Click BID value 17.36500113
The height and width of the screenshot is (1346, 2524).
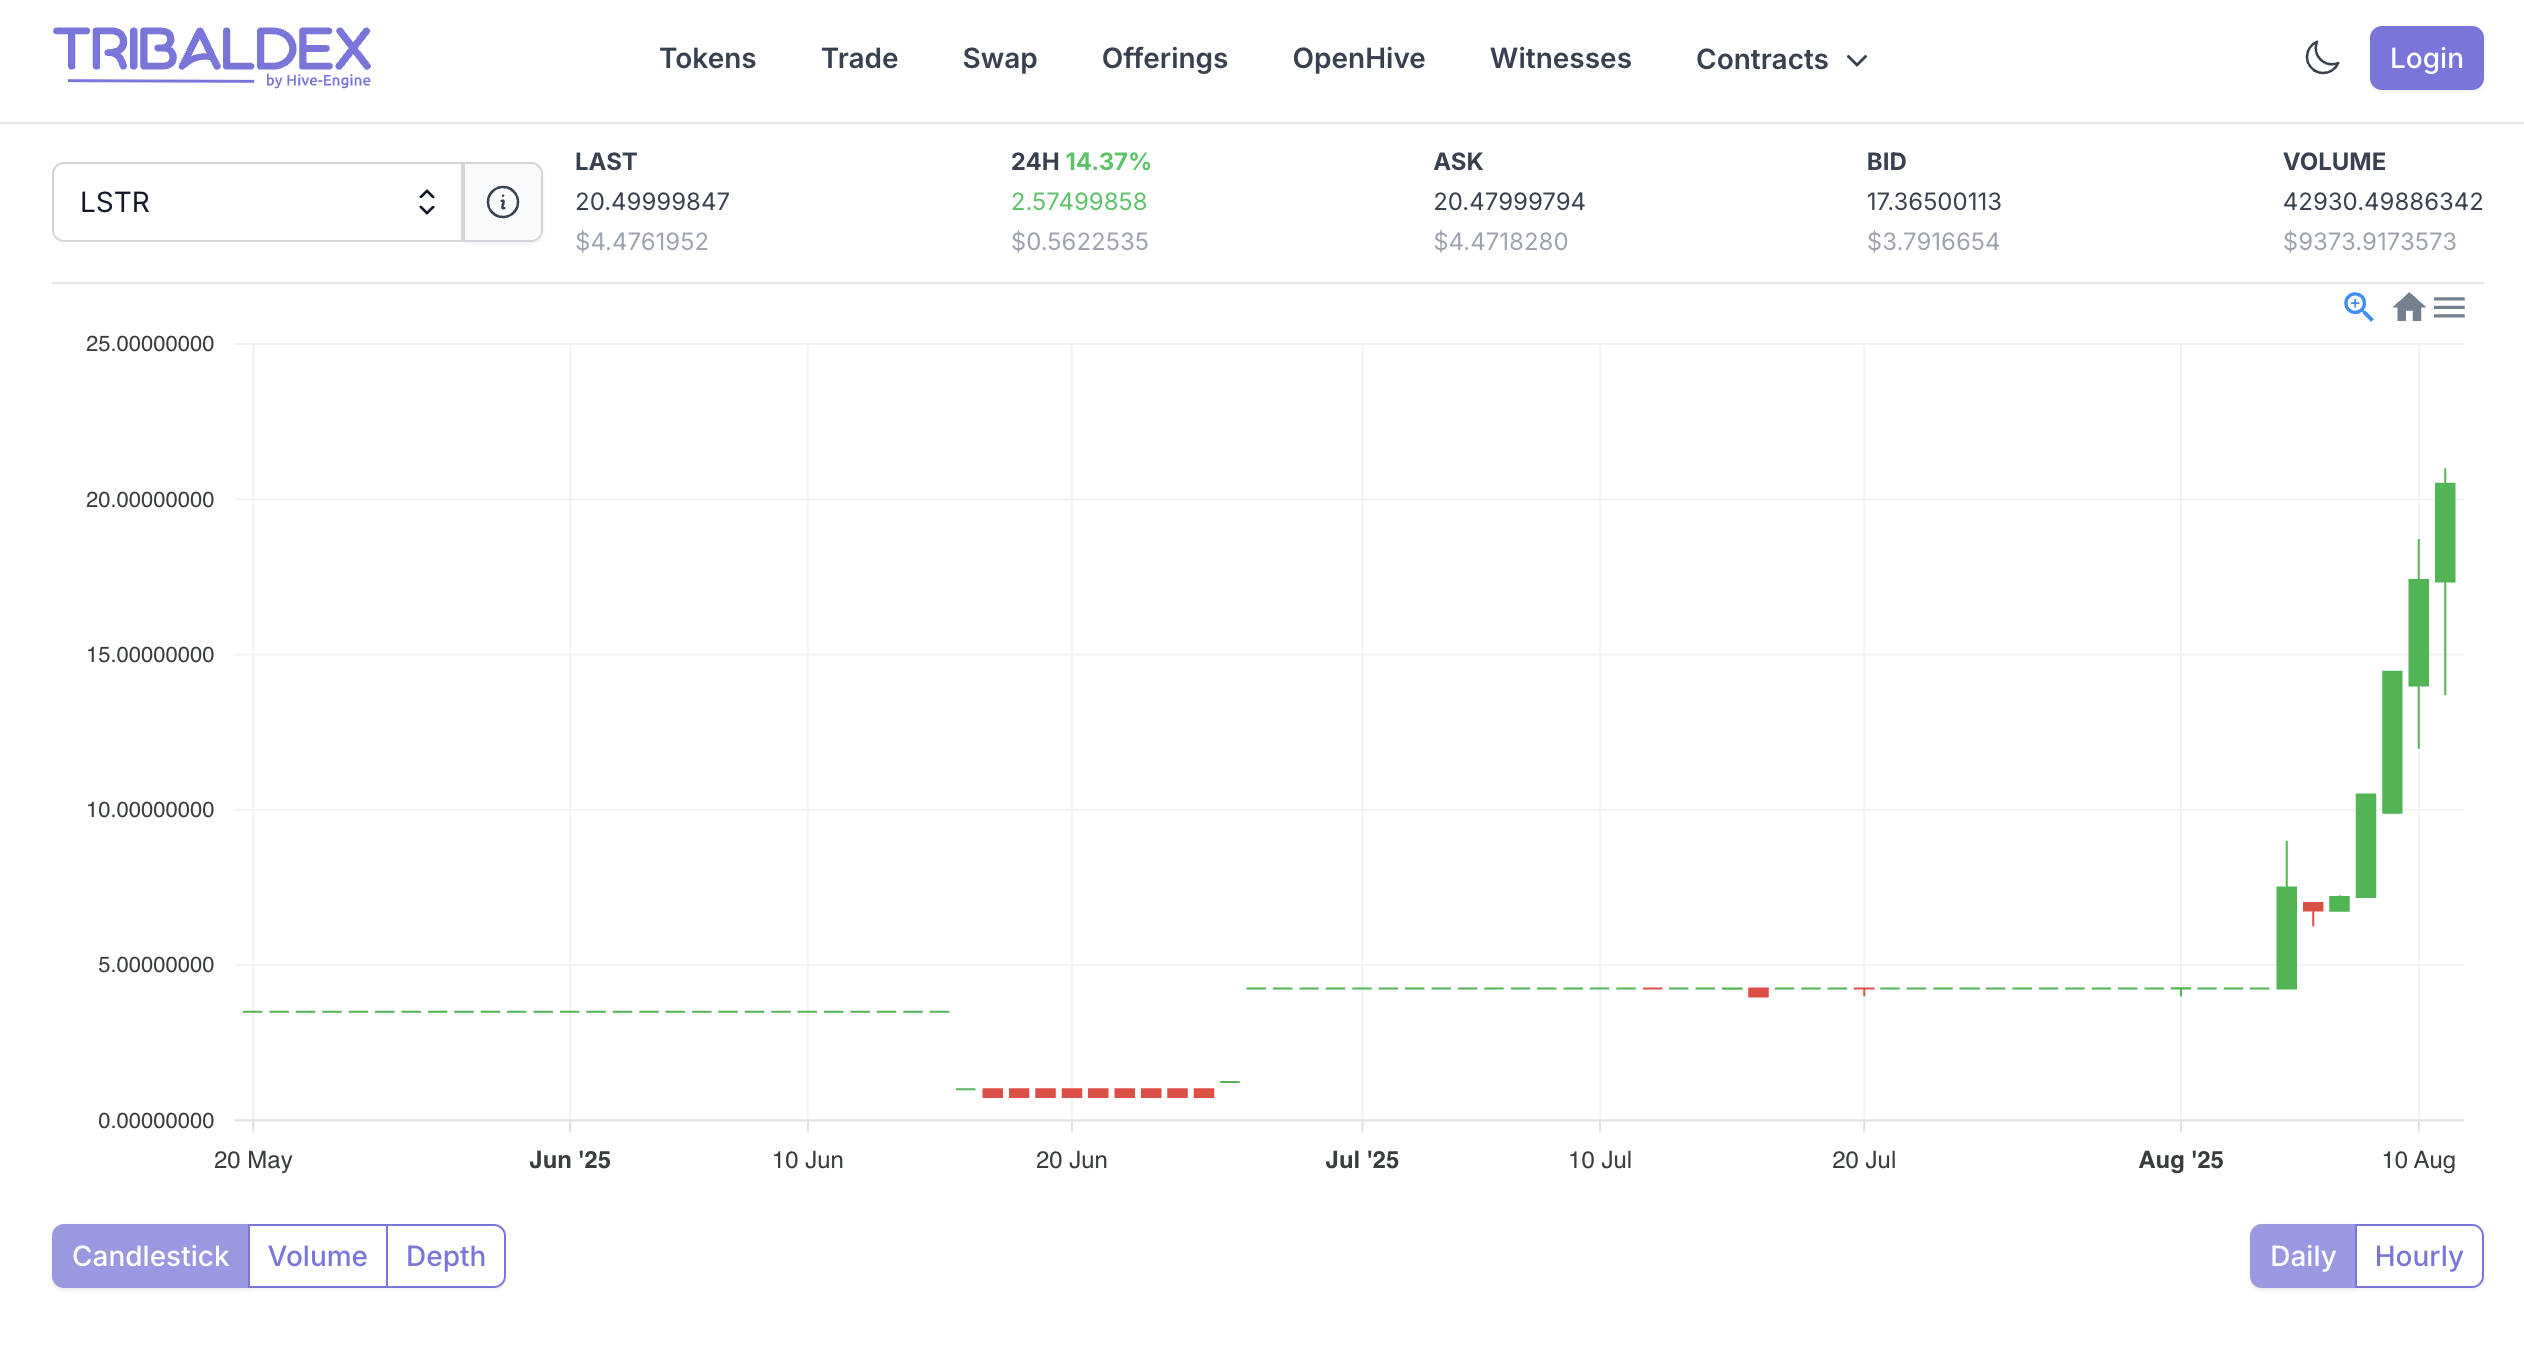[1933, 201]
